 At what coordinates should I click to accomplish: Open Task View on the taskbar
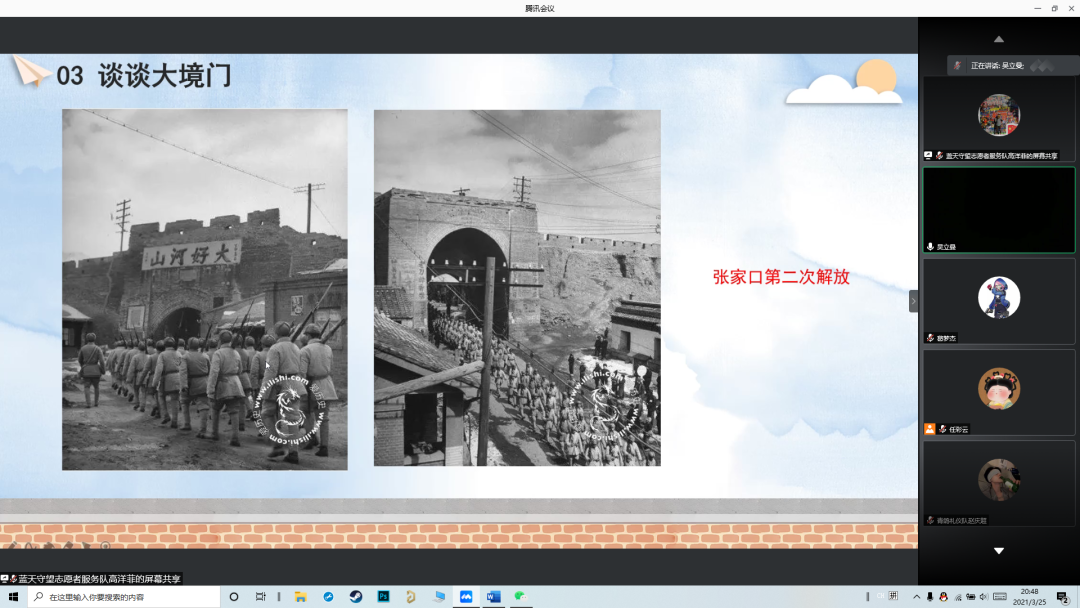tap(260, 597)
